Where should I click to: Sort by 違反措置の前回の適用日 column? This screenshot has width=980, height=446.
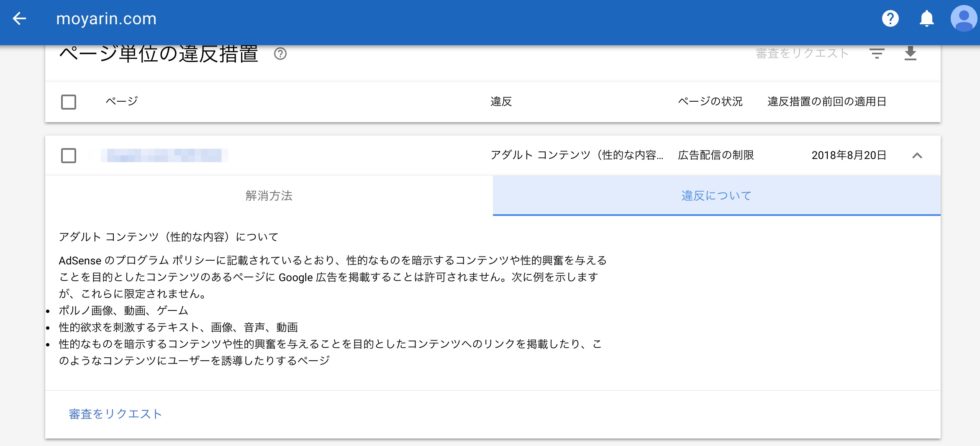(826, 102)
